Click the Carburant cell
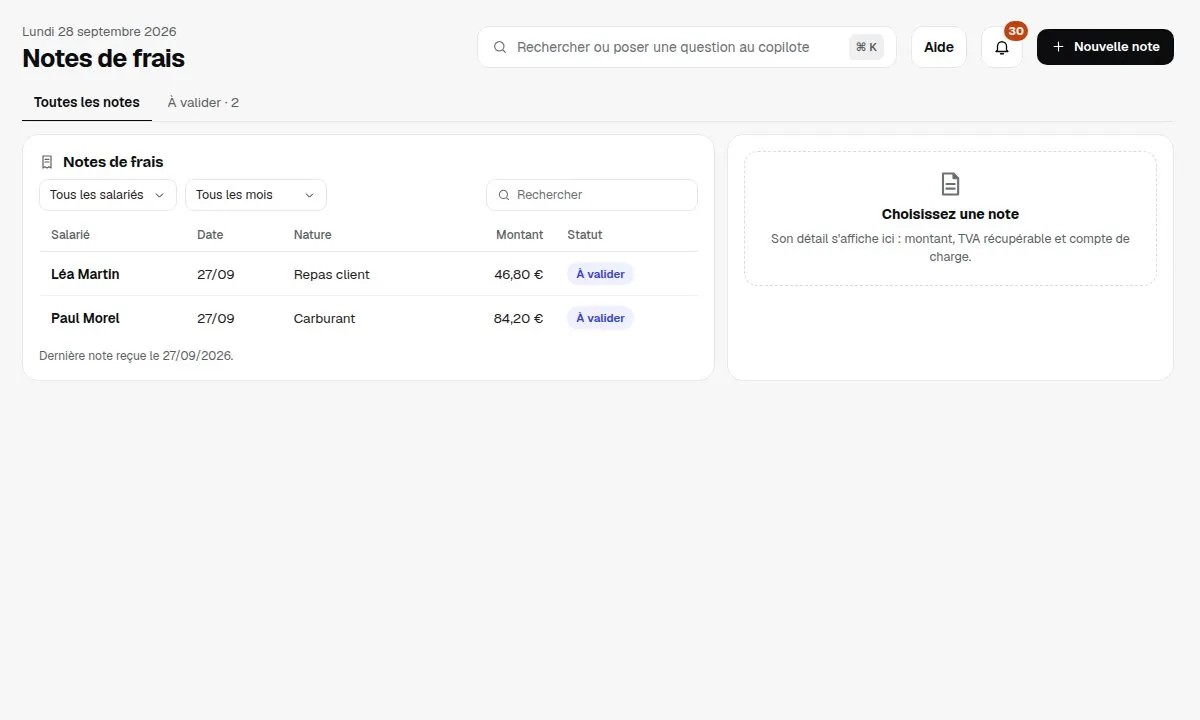The height and width of the screenshot is (720, 1200). tap(325, 318)
